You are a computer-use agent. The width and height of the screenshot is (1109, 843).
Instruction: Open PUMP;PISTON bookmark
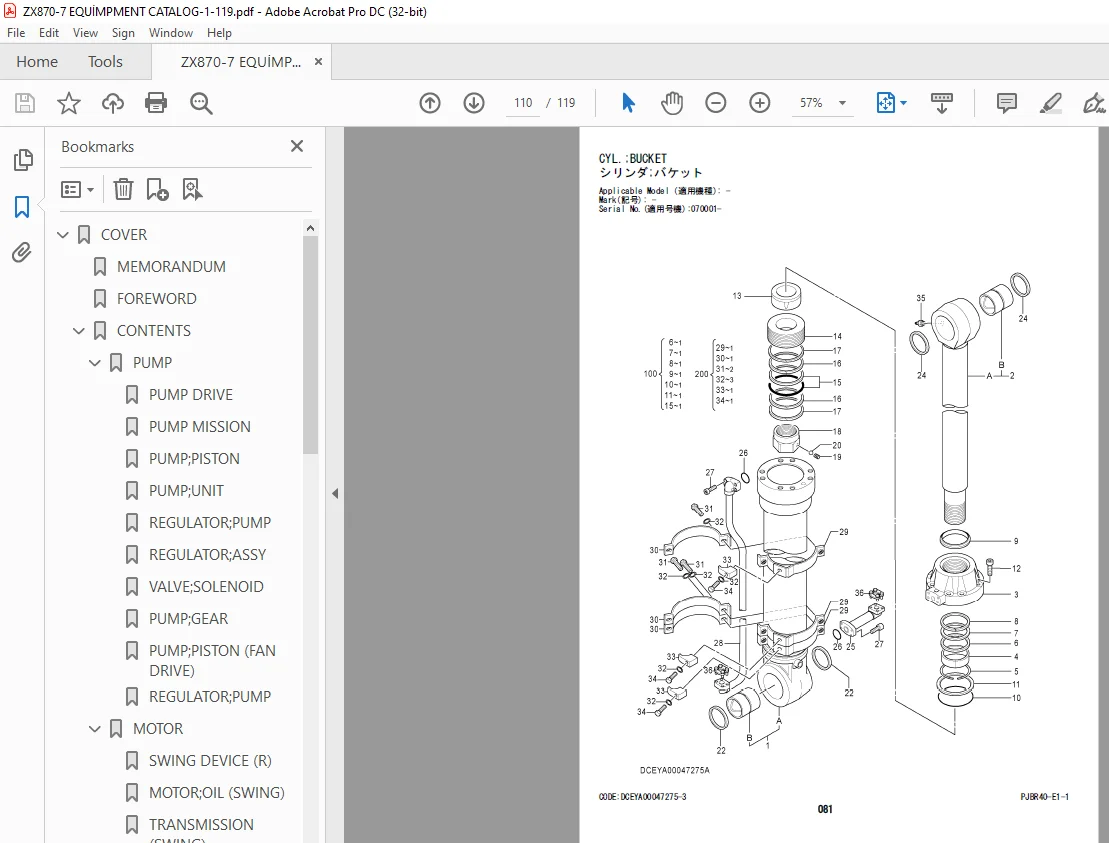[194, 458]
